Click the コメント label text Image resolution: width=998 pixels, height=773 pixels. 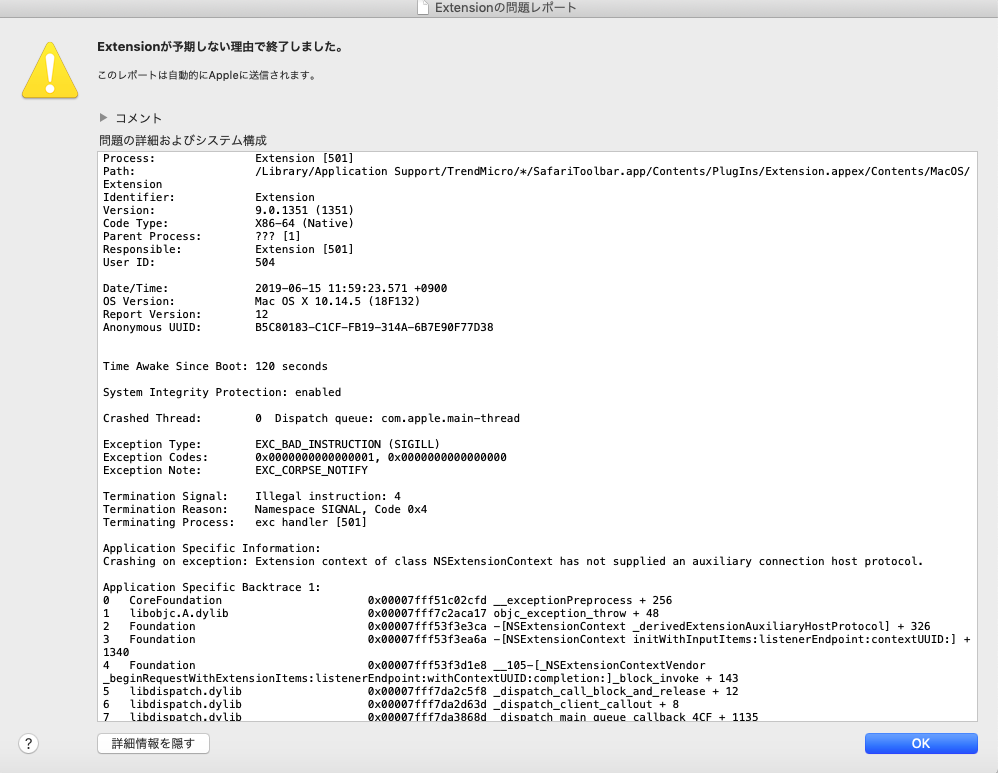139,118
